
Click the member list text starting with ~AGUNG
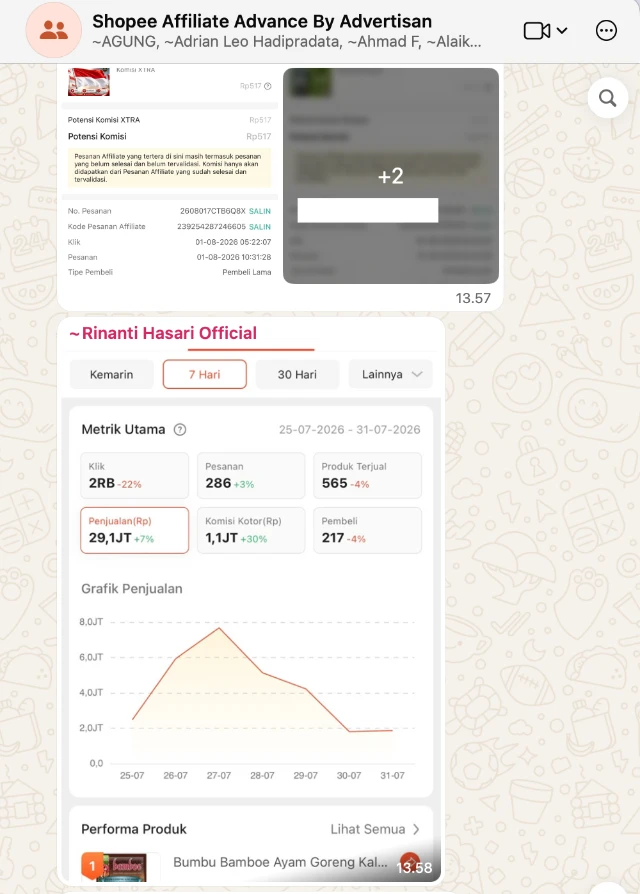click(x=287, y=42)
